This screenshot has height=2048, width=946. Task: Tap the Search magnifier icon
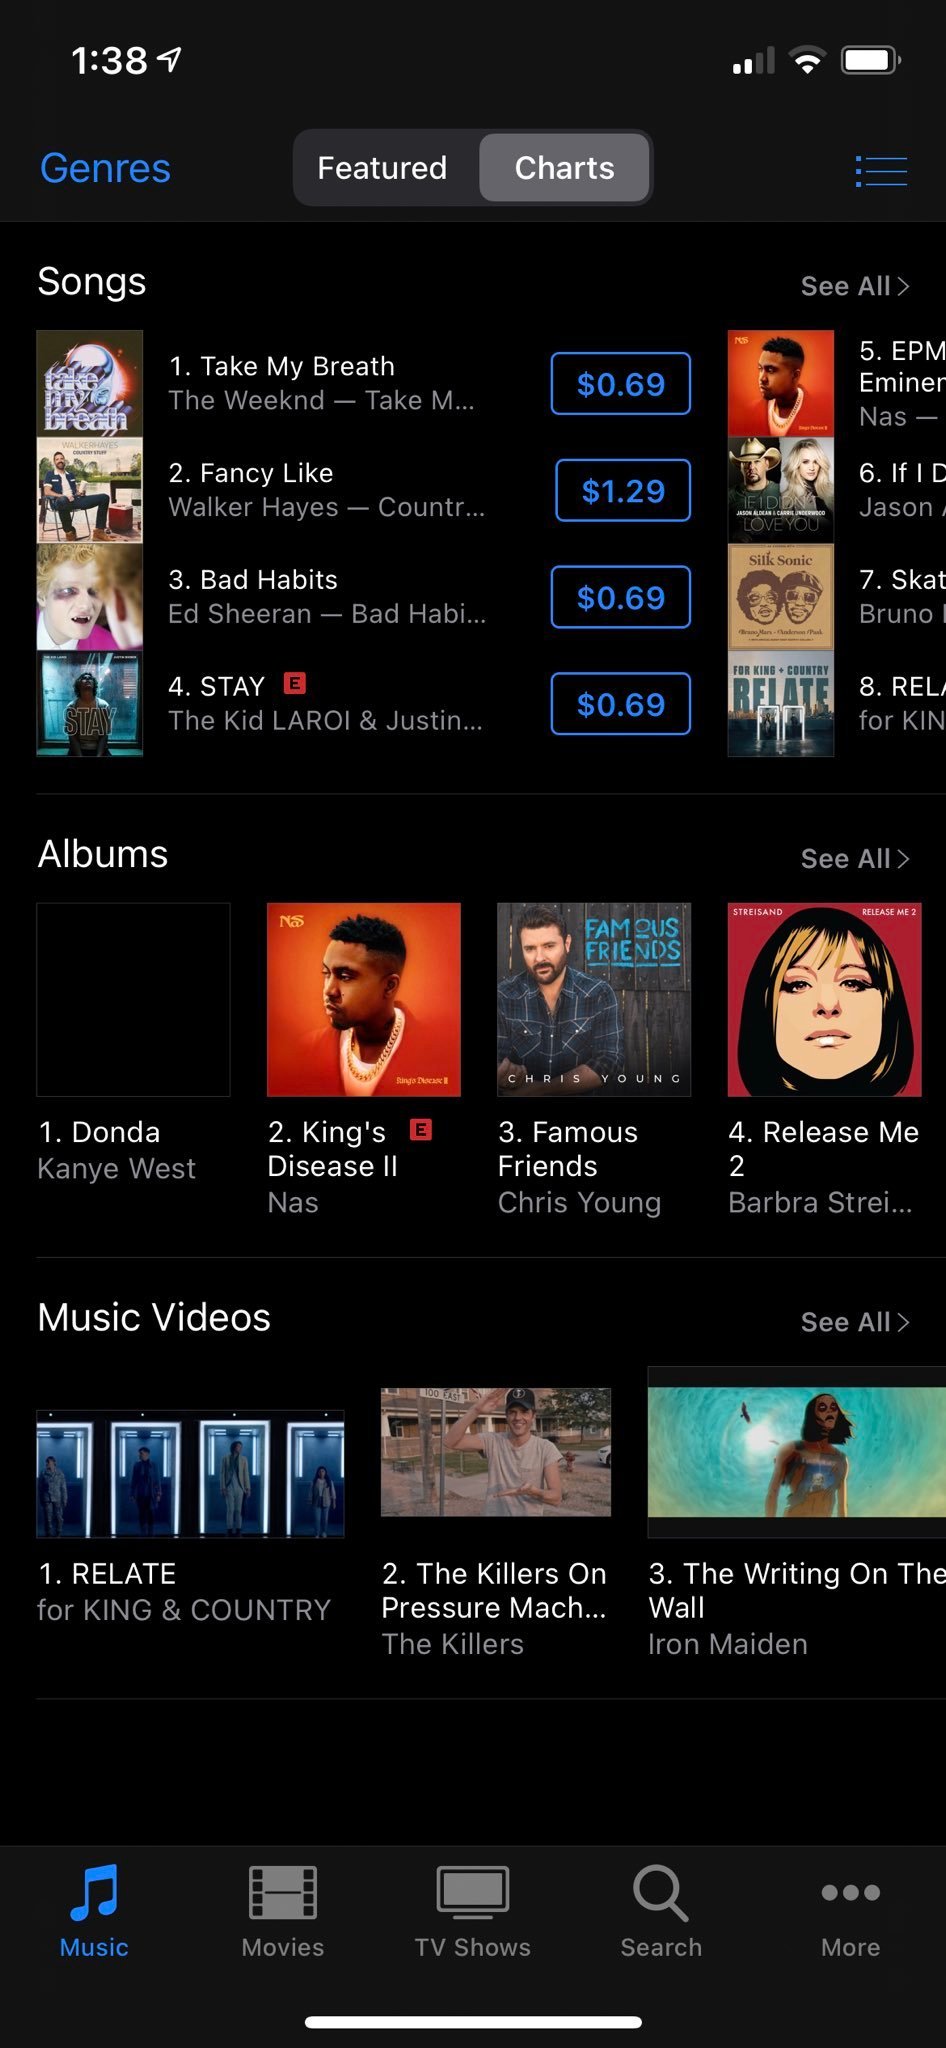tap(661, 1893)
